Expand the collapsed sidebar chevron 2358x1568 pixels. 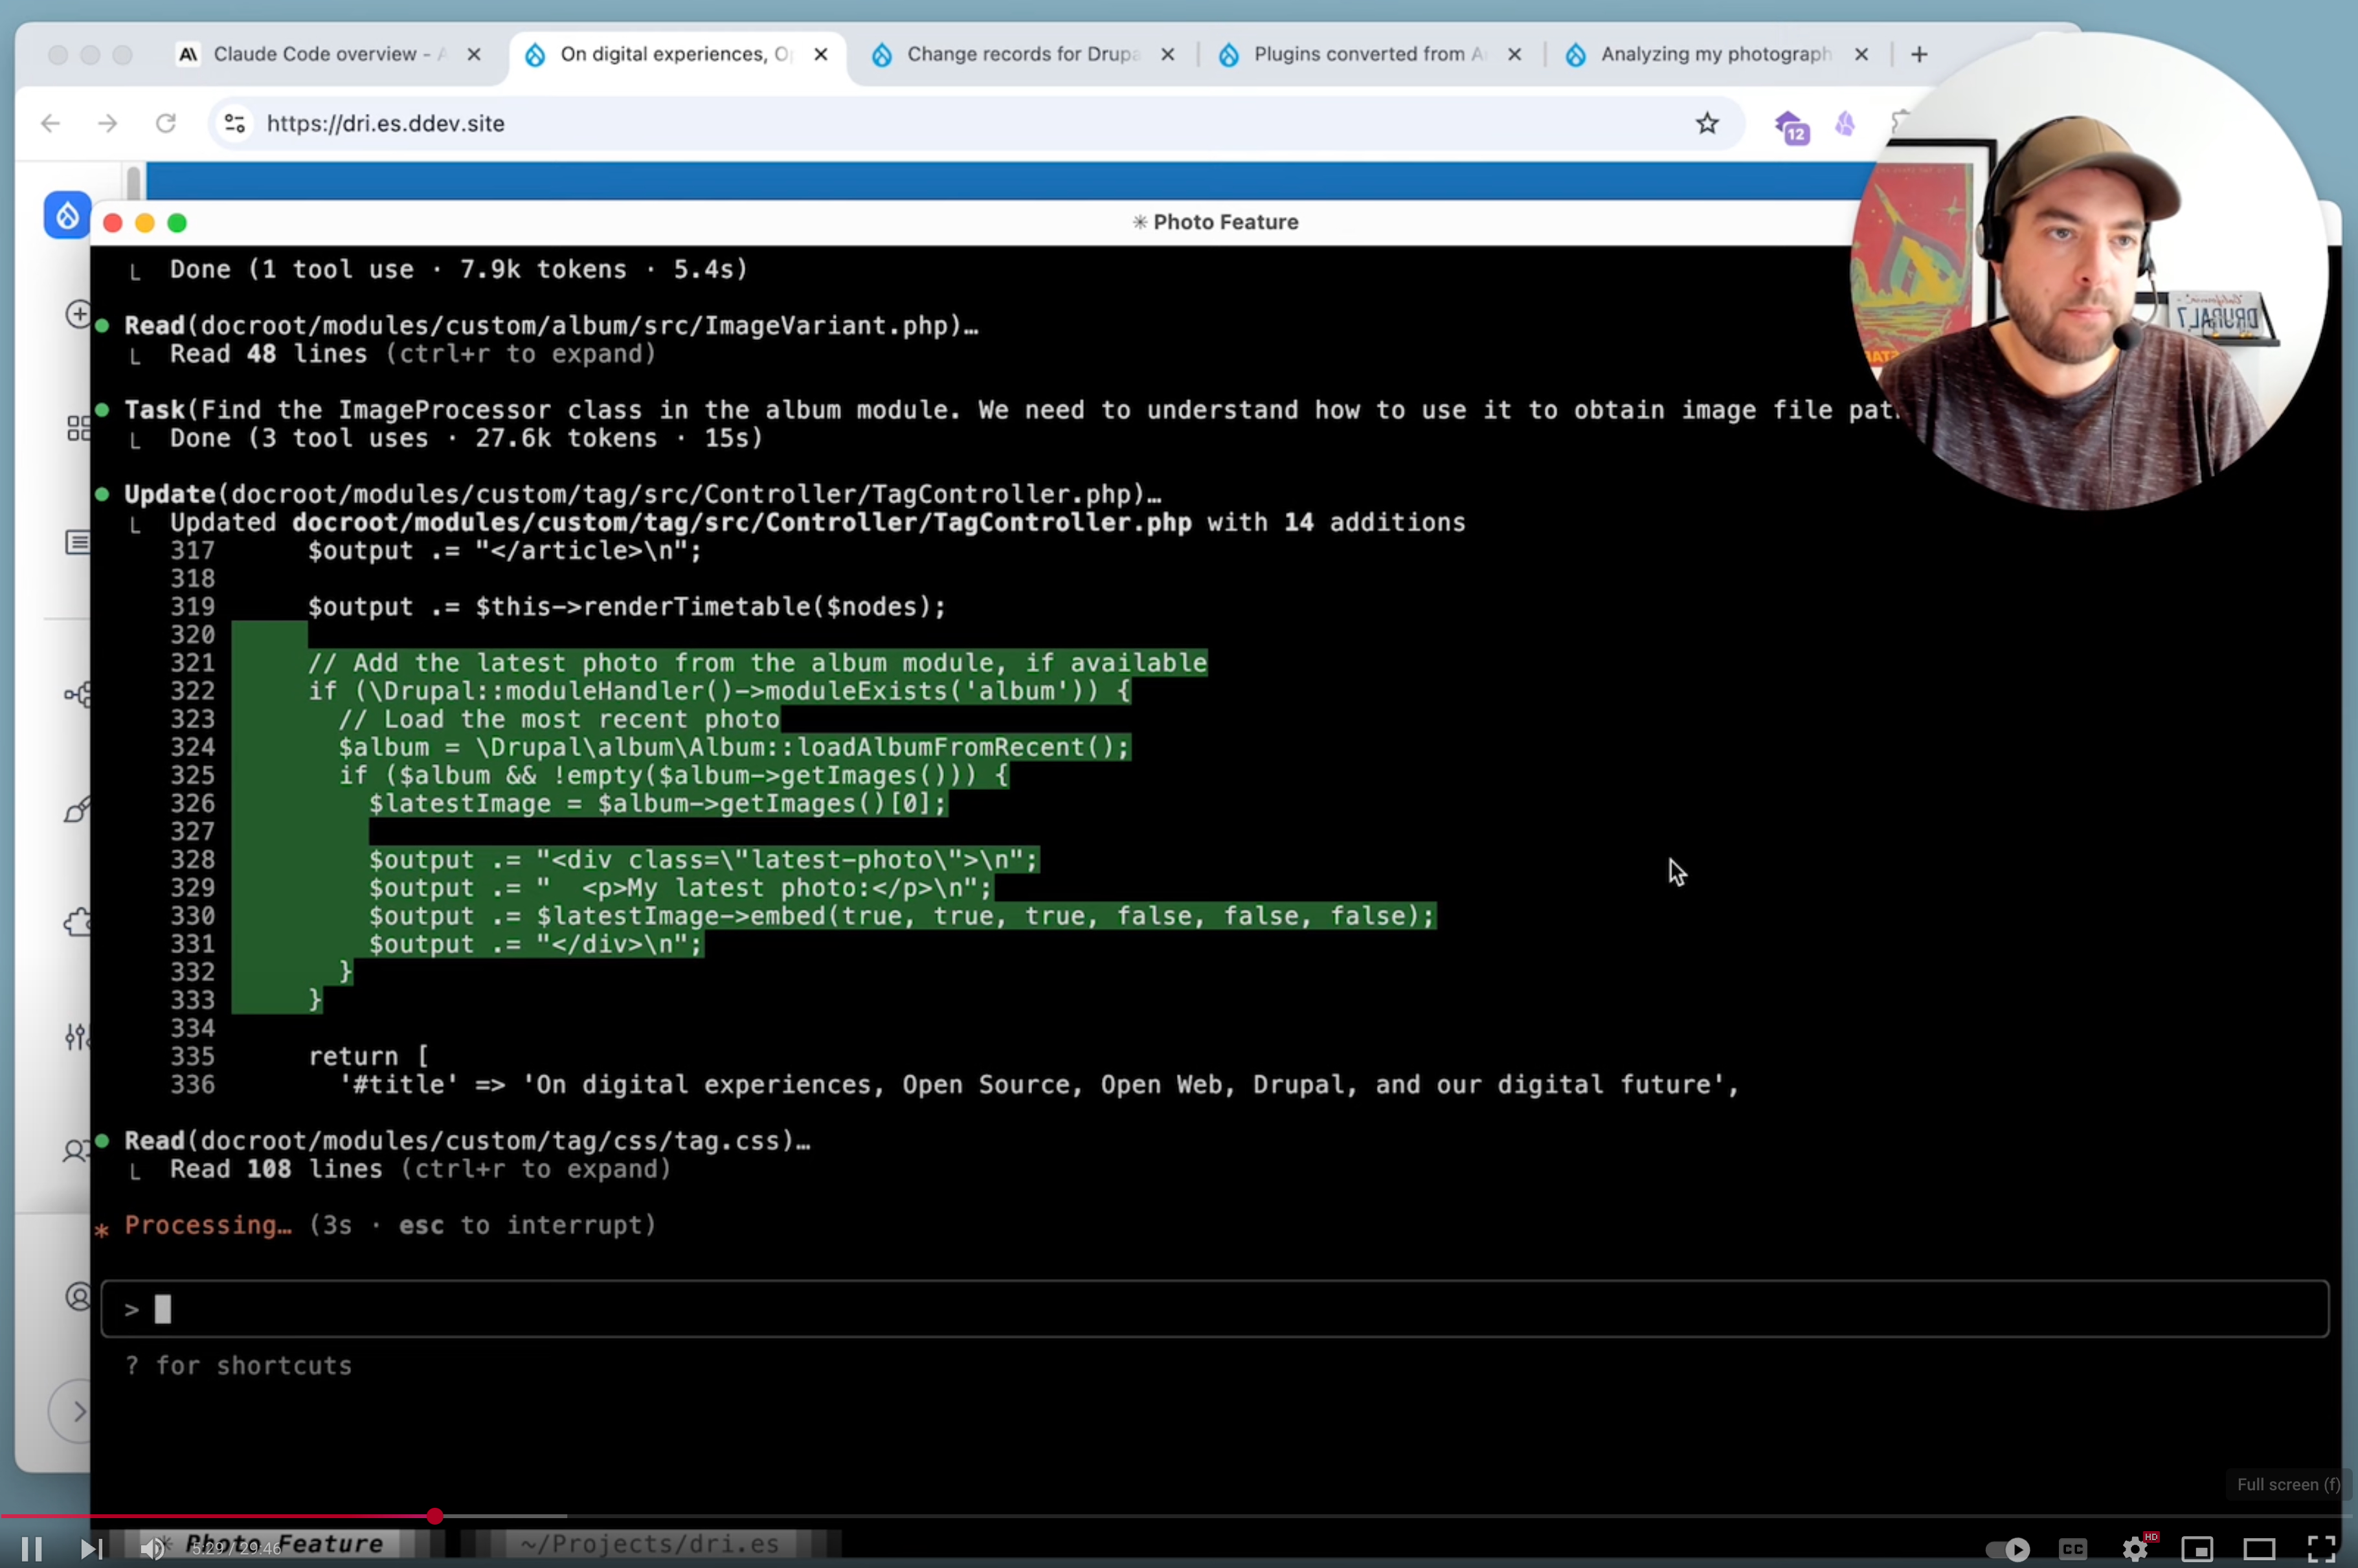[x=78, y=1411]
